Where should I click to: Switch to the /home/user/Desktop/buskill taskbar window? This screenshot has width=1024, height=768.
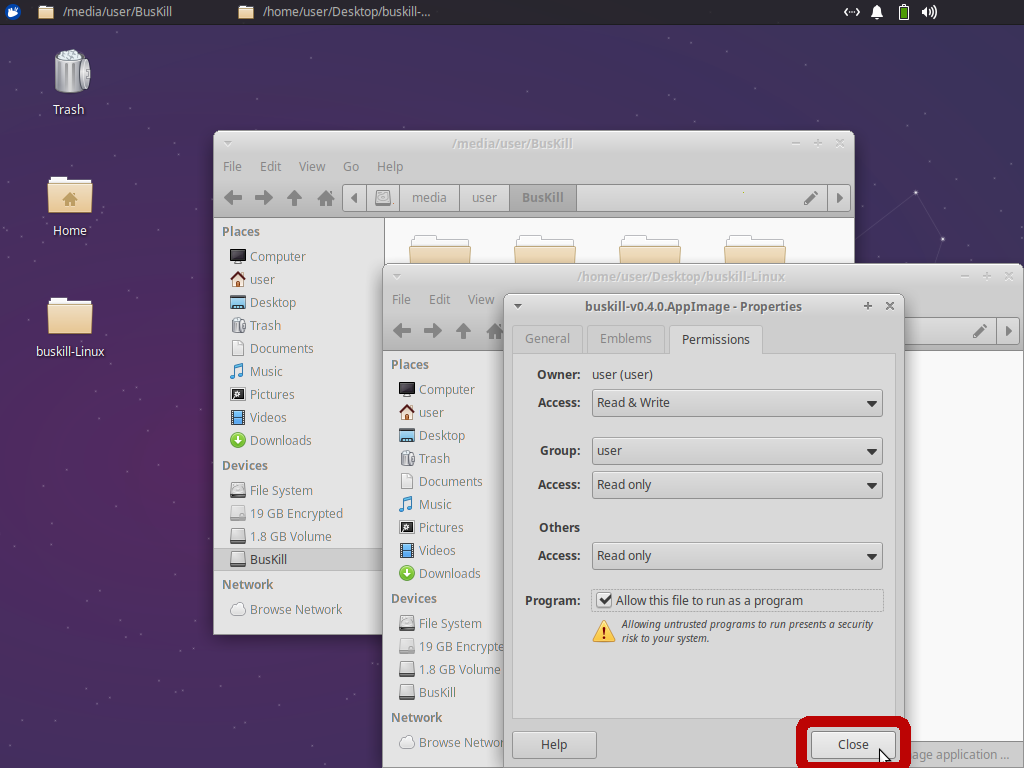pyautogui.click(x=334, y=12)
